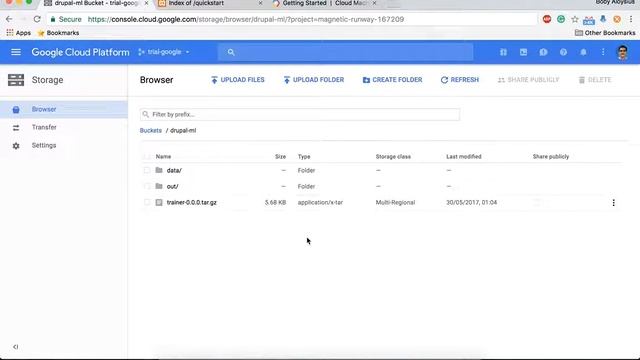Open the gift icon in header
The height and width of the screenshot is (360, 640).
click(503, 52)
